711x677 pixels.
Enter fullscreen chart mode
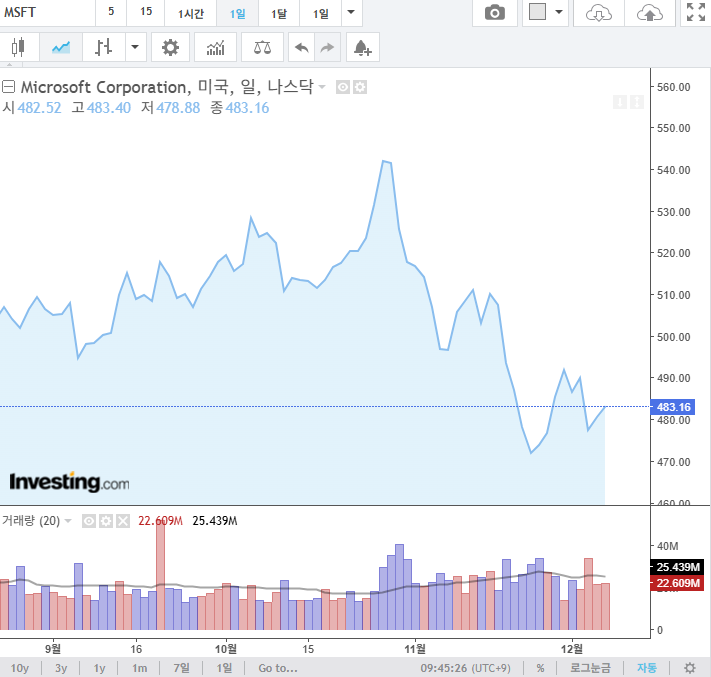pyautogui.click(x=694, y=13)
